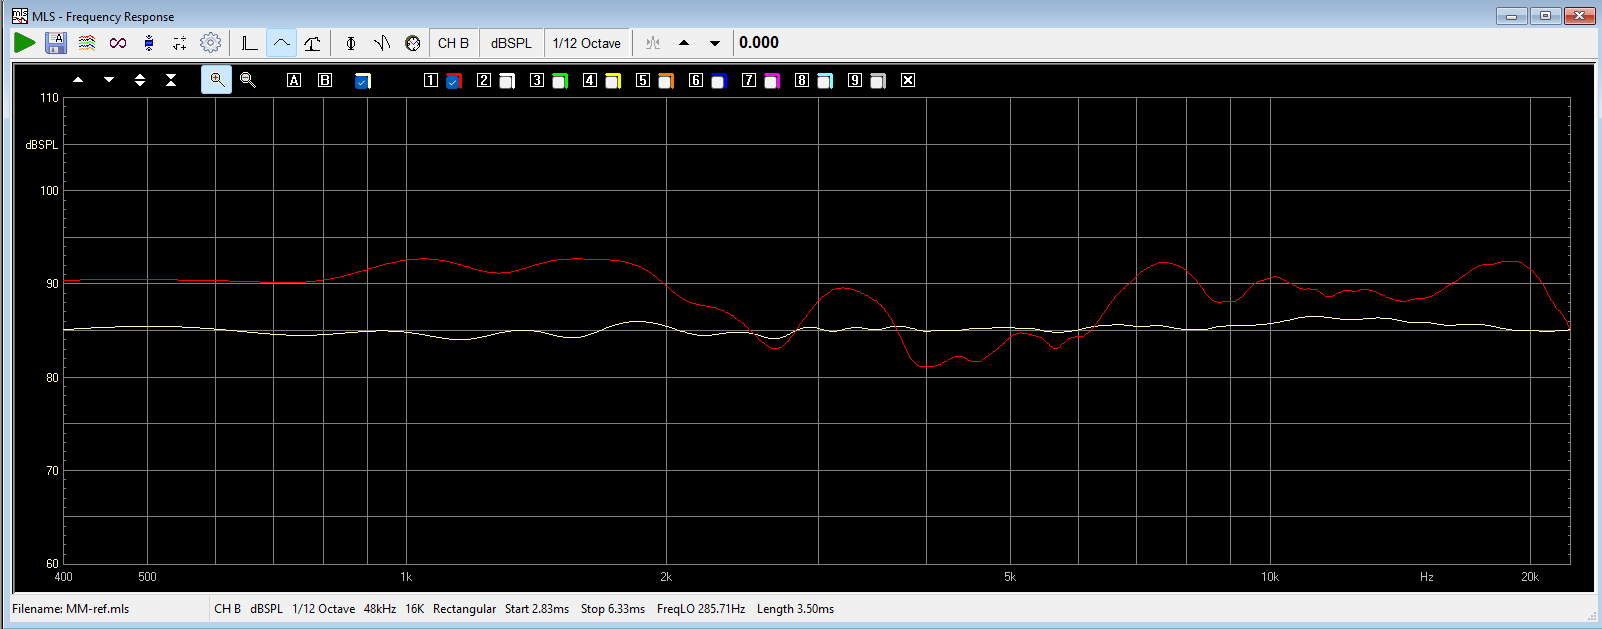Click 16K size value in status bar
Viewport: 1602px width, 629px height.
point(415,609)
